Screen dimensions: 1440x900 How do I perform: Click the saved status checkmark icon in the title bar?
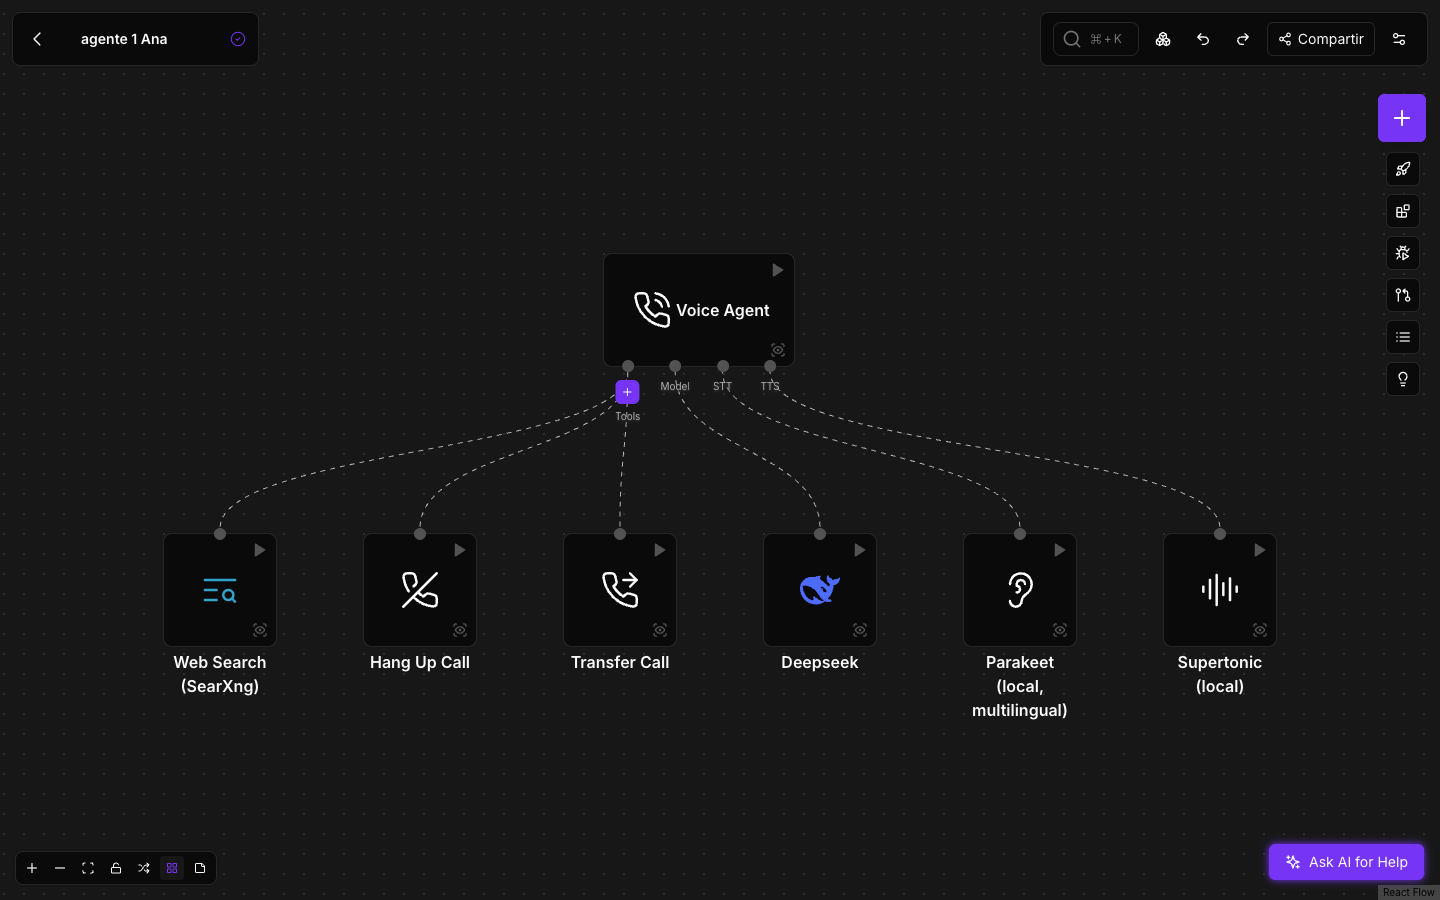coord(238,39)
